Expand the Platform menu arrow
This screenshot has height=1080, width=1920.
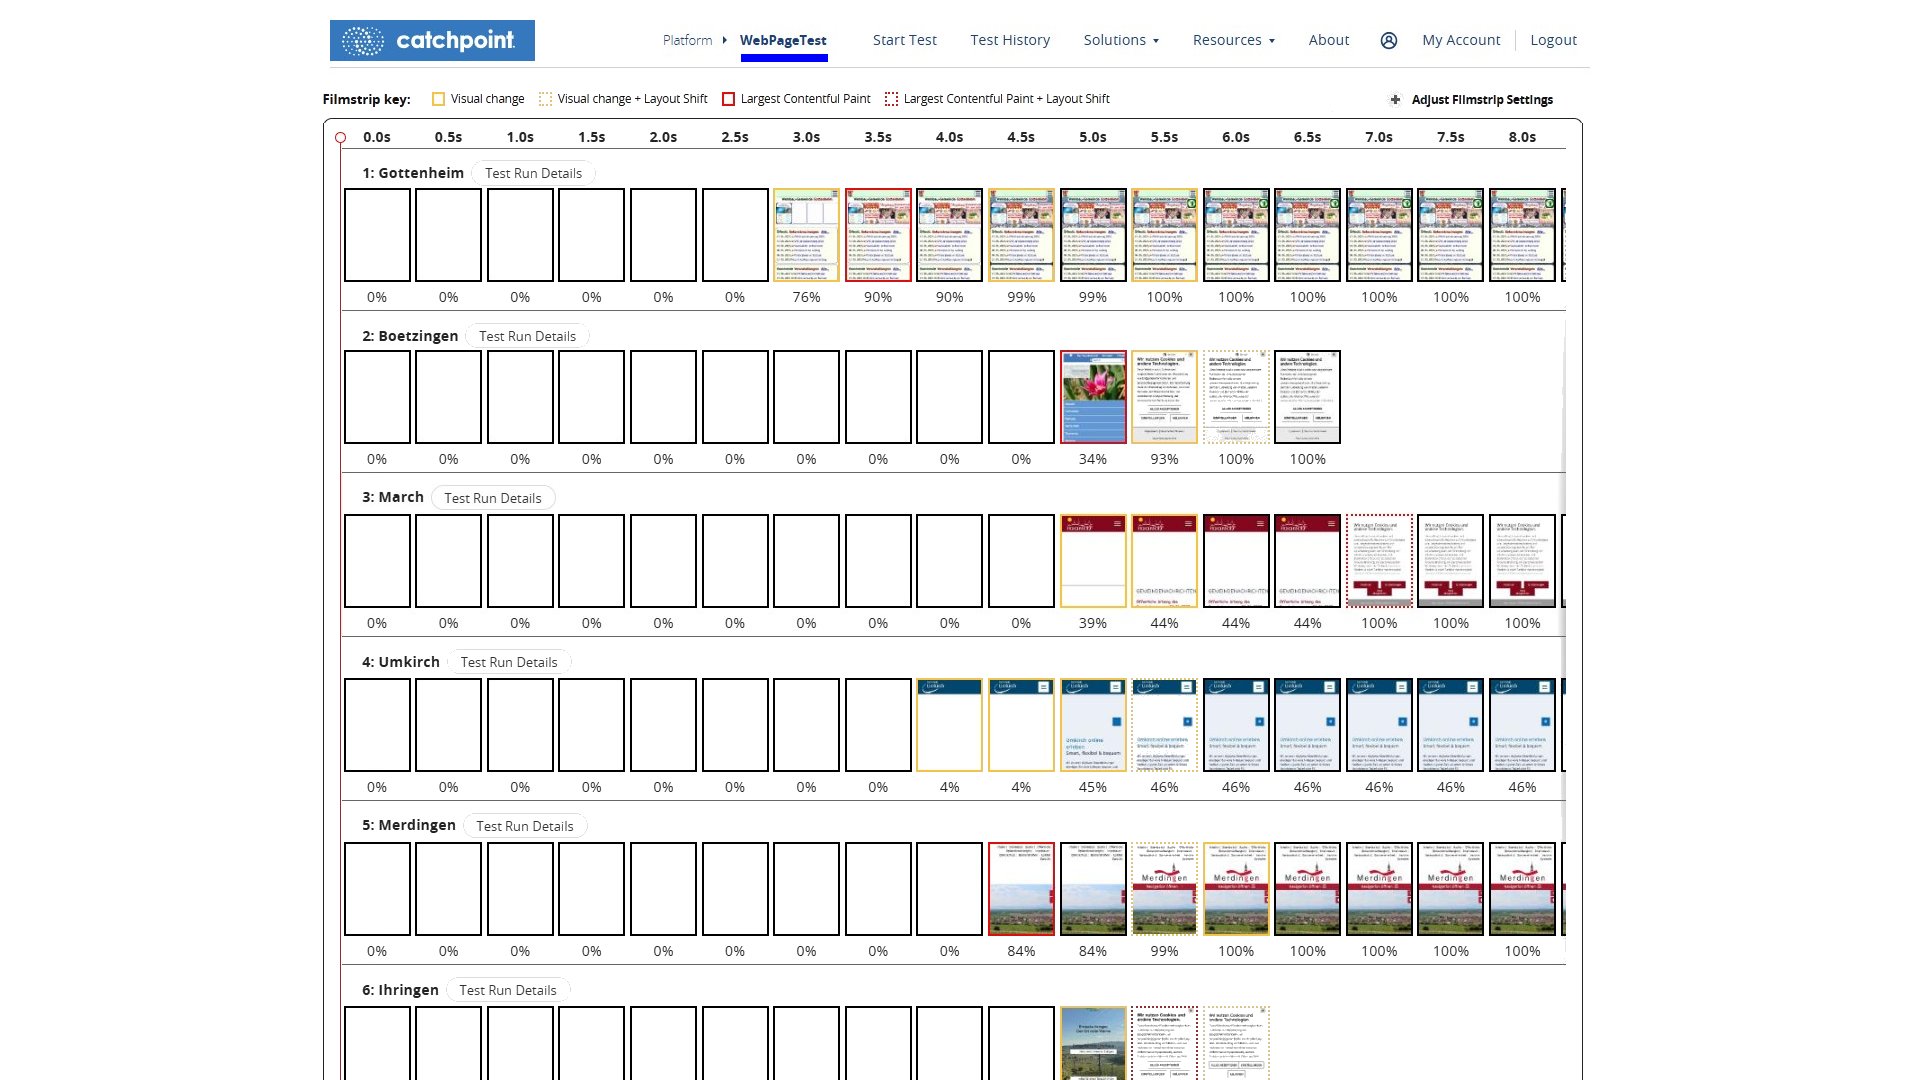click(x=724, y=40)
